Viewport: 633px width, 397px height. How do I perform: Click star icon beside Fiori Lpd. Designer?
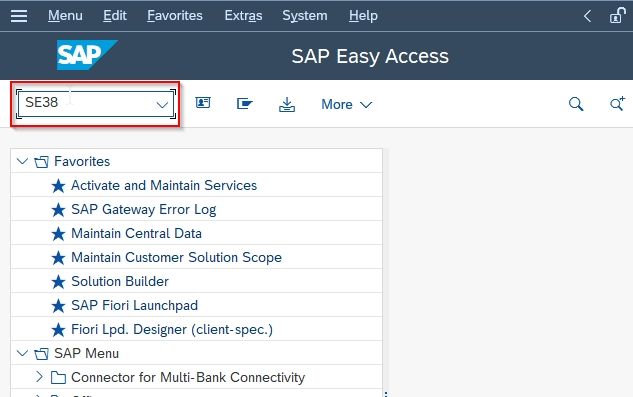58,330
